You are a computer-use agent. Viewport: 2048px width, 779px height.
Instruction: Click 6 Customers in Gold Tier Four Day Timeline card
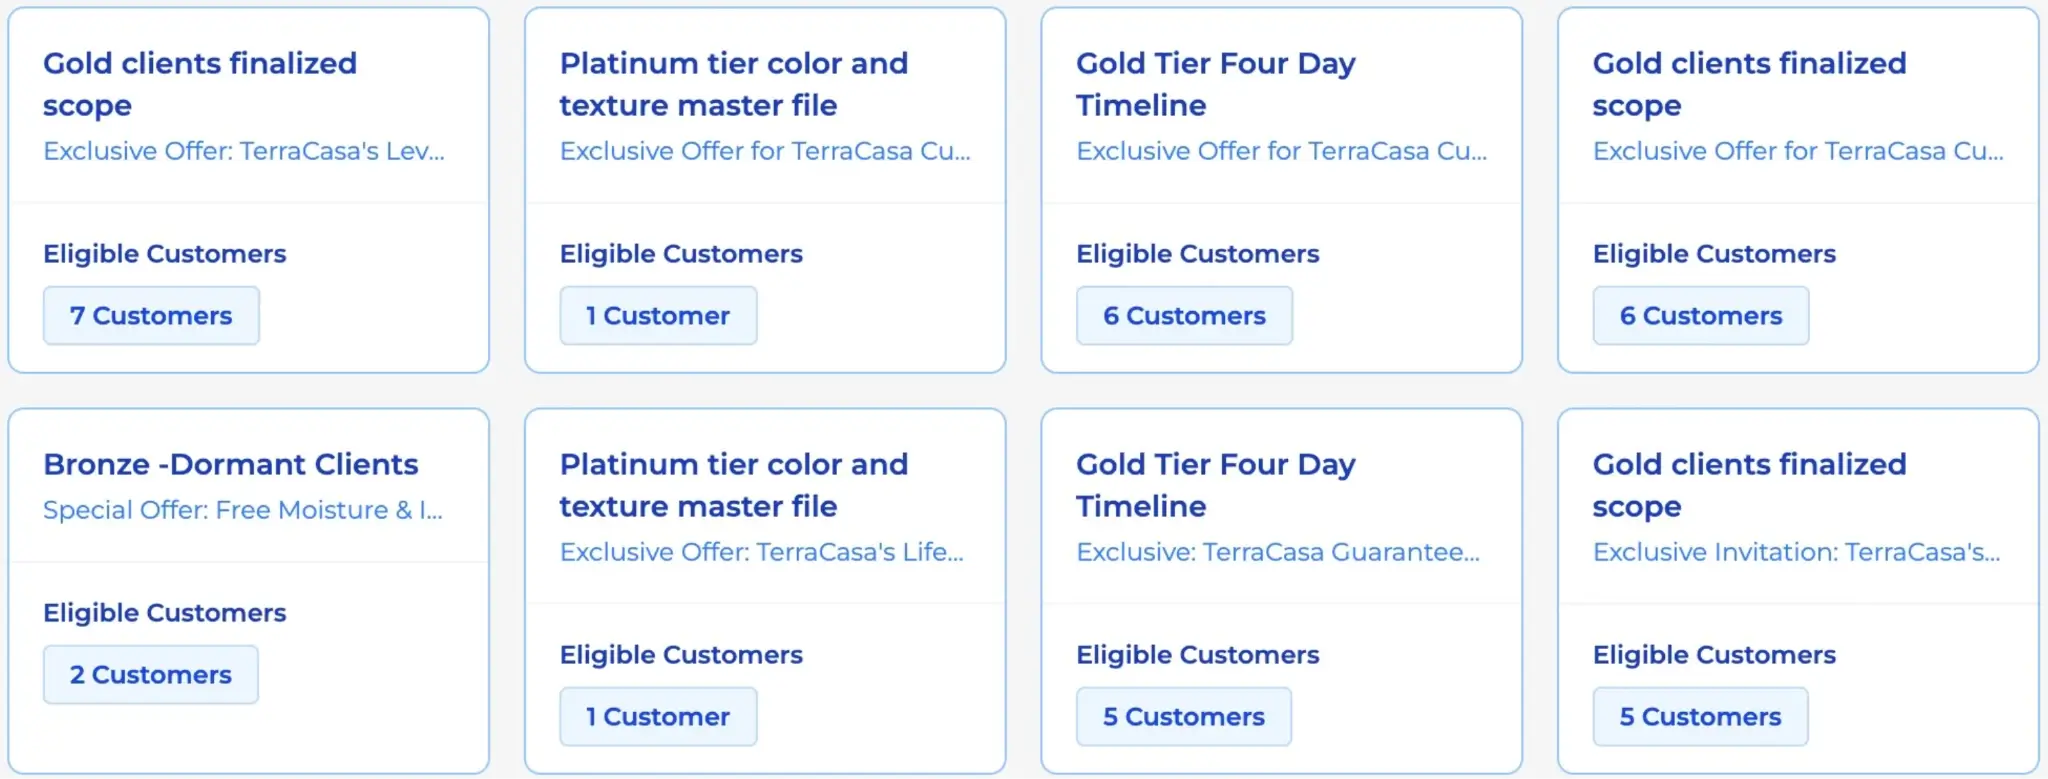tap(1184, 316)
